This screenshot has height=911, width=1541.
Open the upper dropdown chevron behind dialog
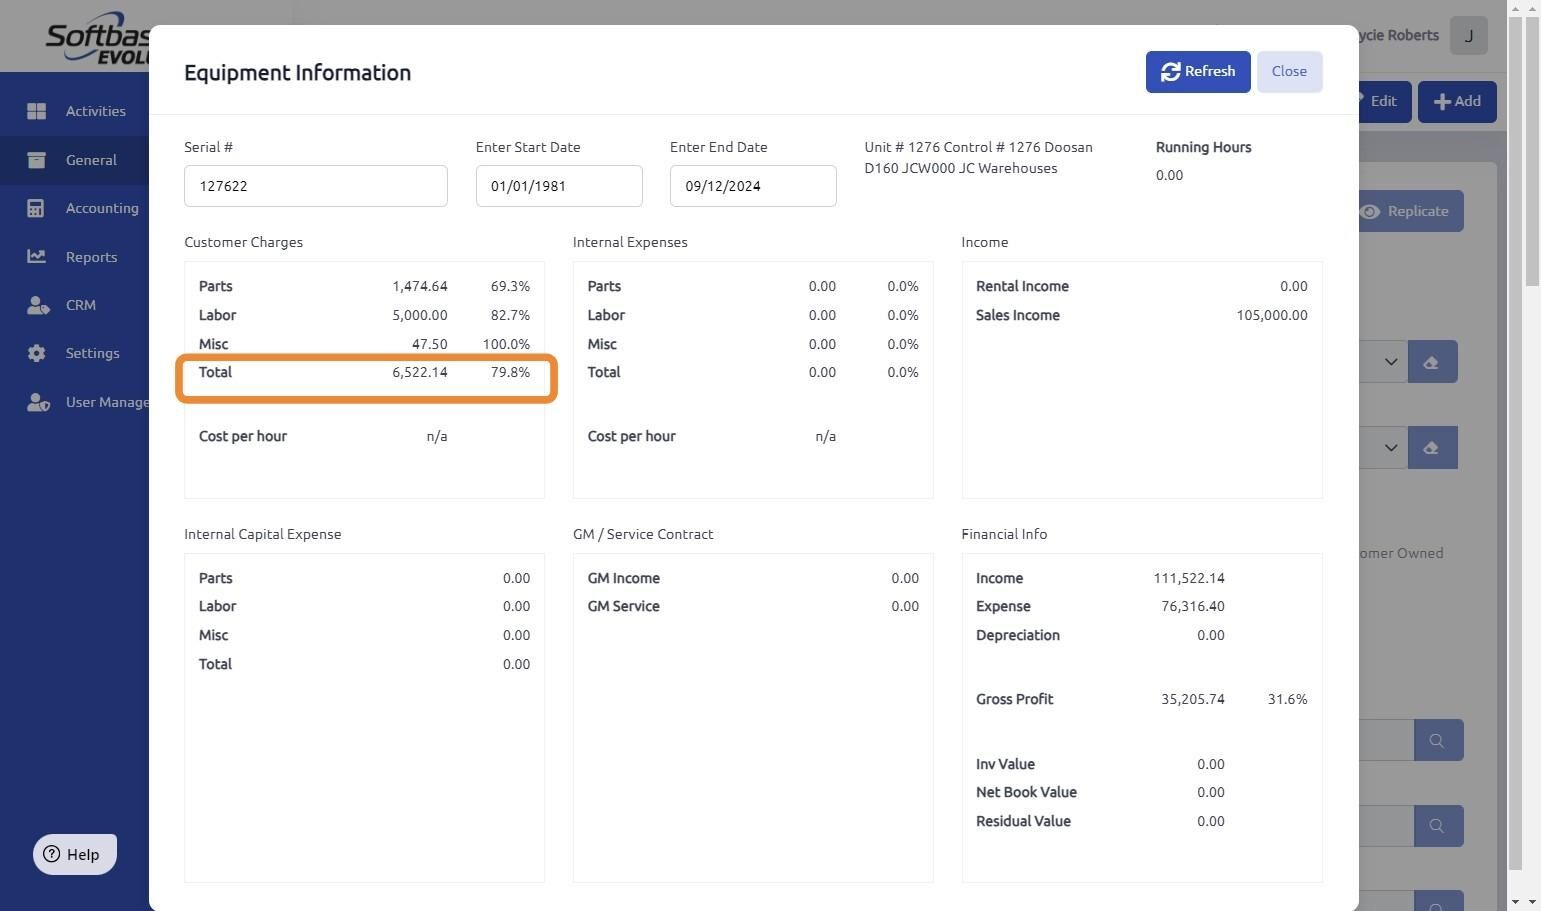pos(1390,362)
